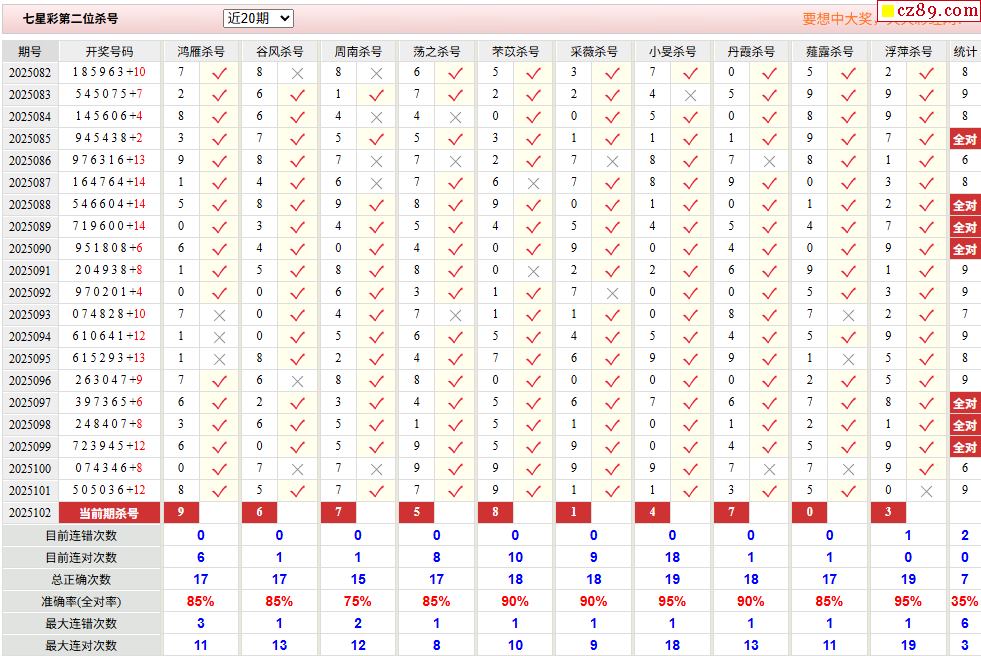This screenshot has height=656, width=981.
Task: Click the red 全对 badge in row 2025097
Action: coord(965,403)
